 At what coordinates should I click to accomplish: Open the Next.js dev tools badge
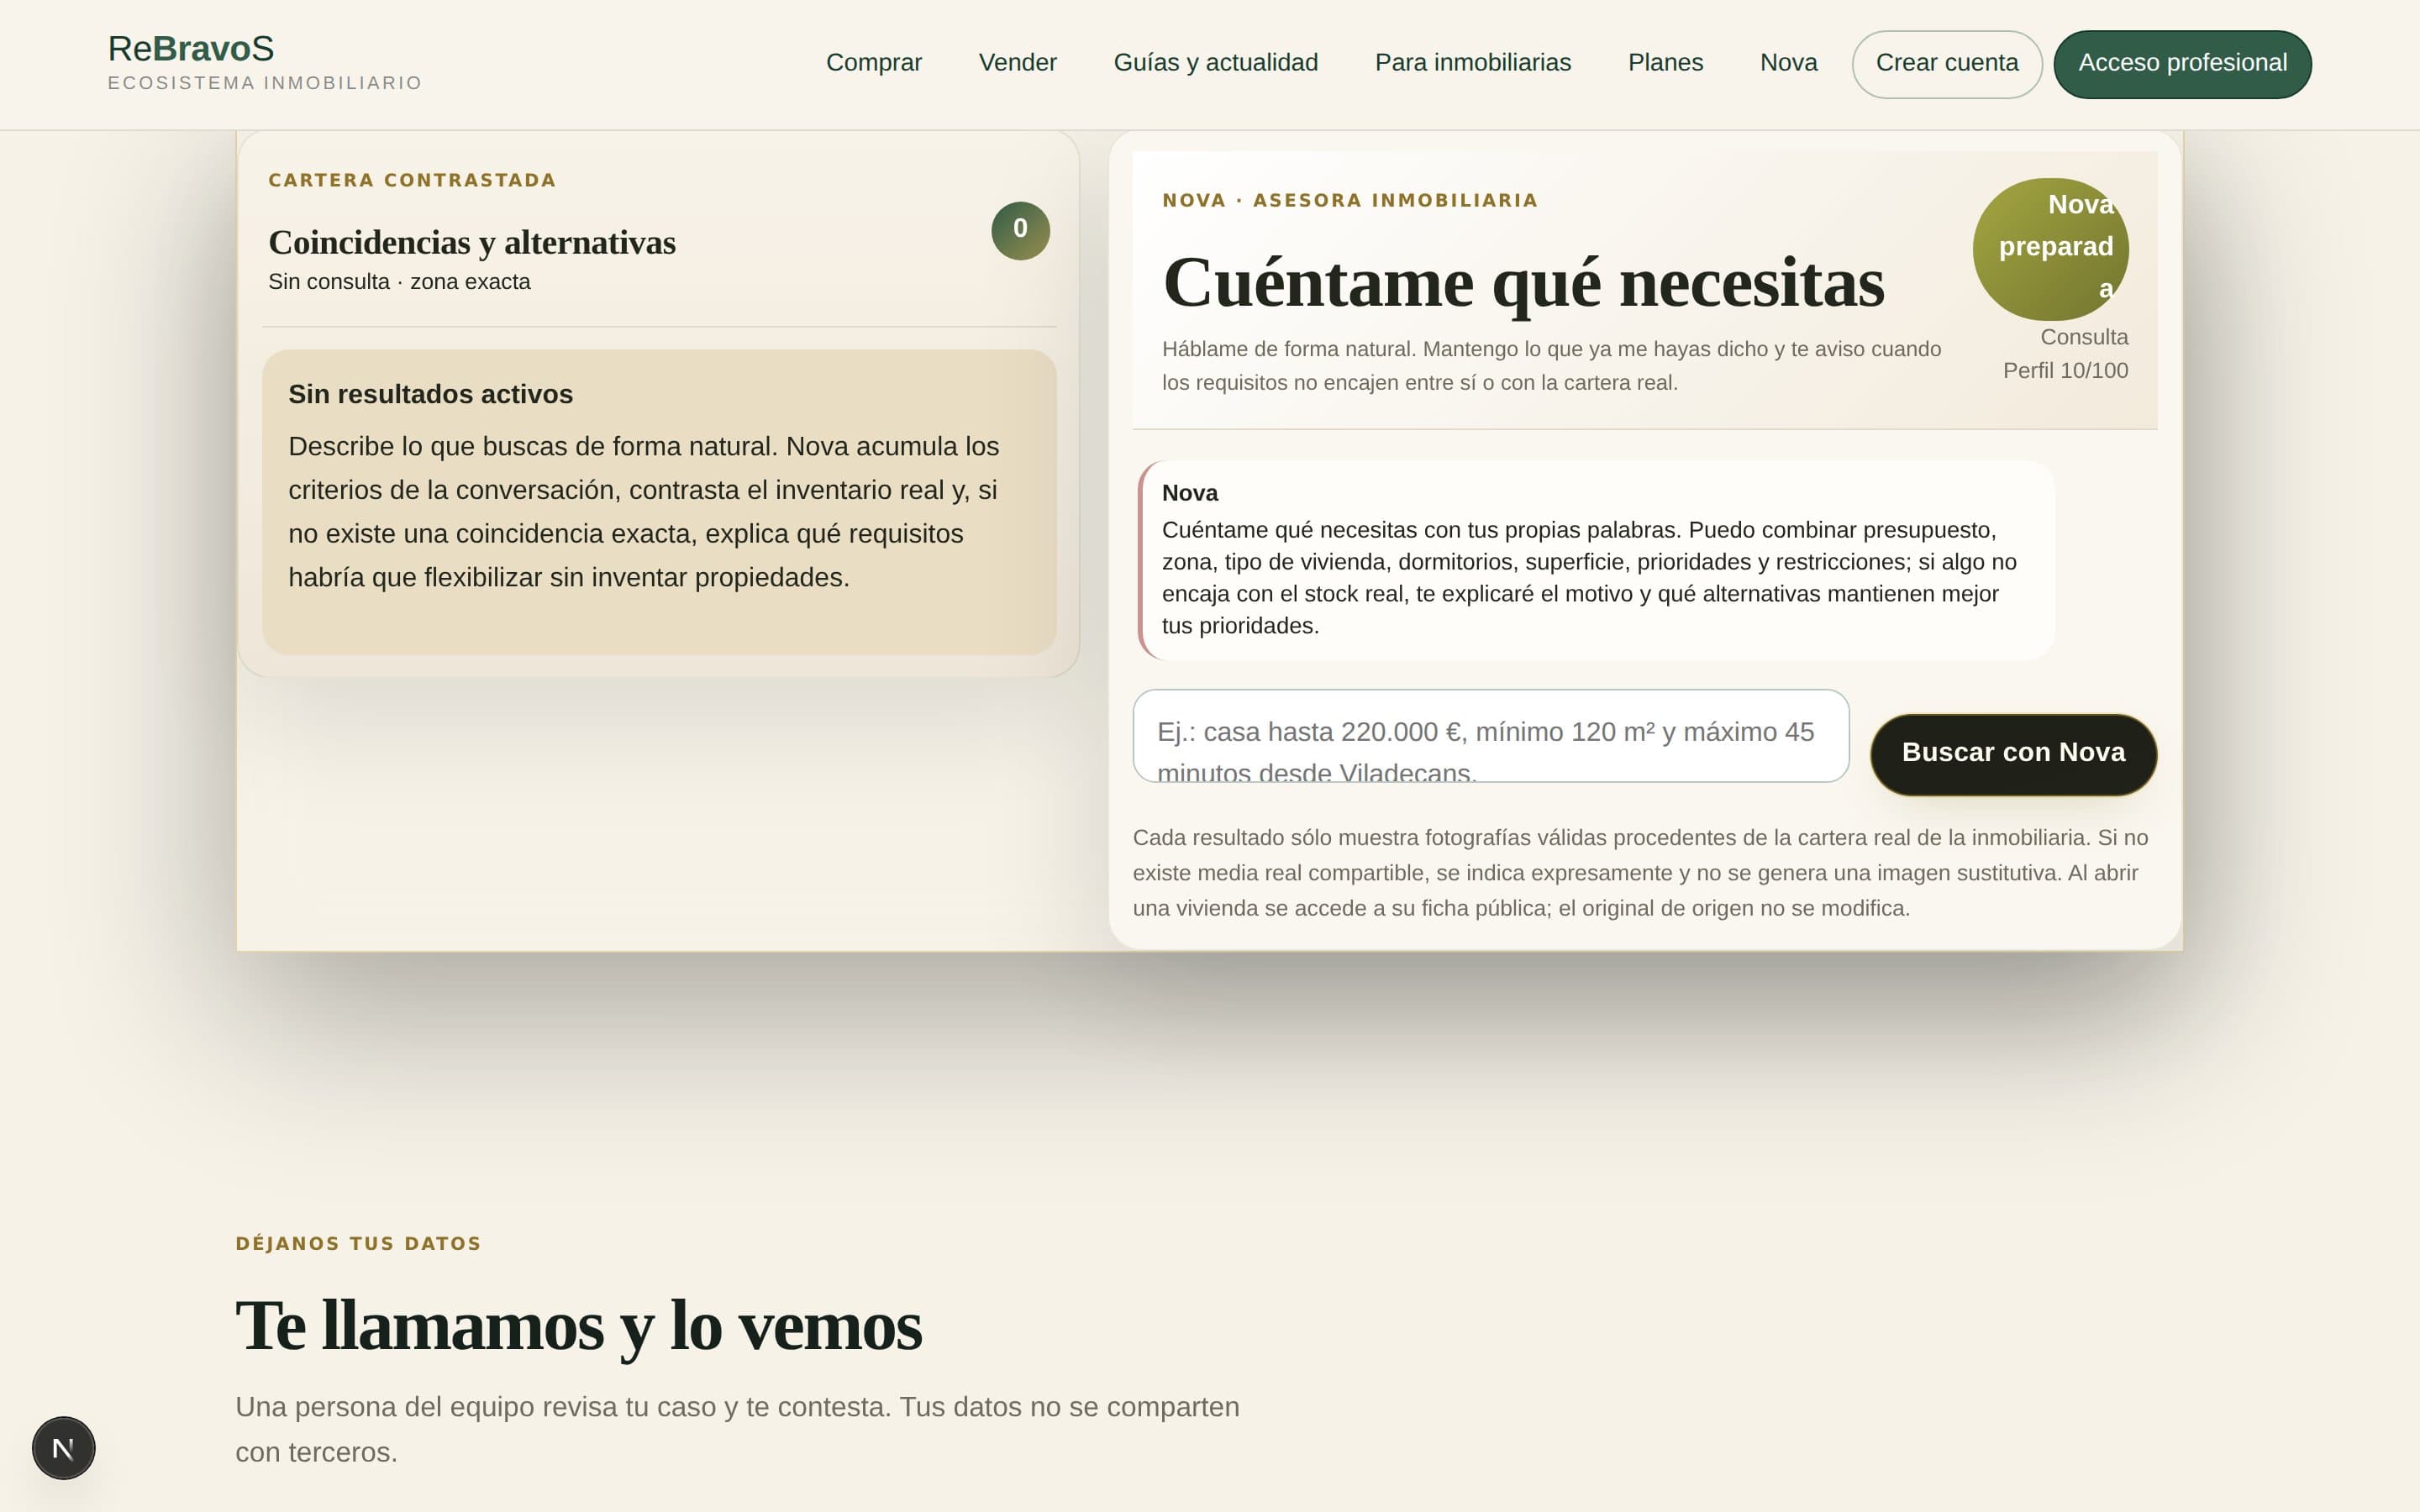[x=63, y=1447]
